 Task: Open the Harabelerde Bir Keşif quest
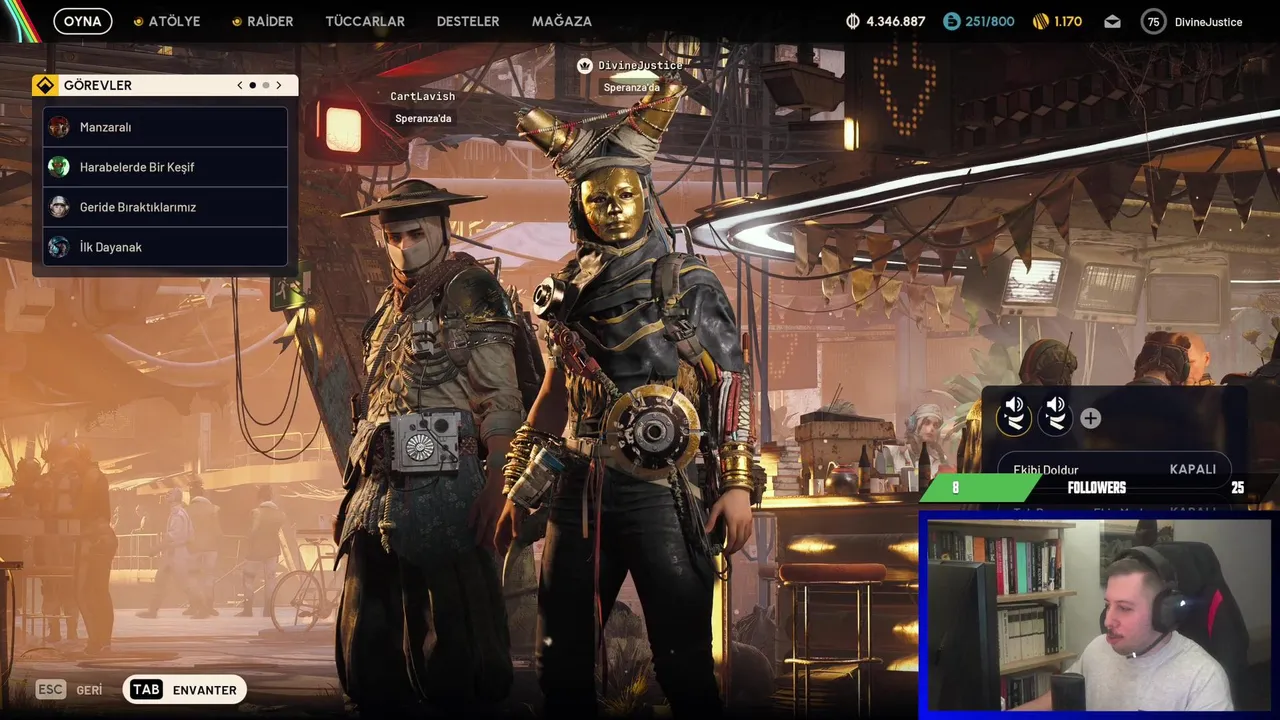(165, 167)
